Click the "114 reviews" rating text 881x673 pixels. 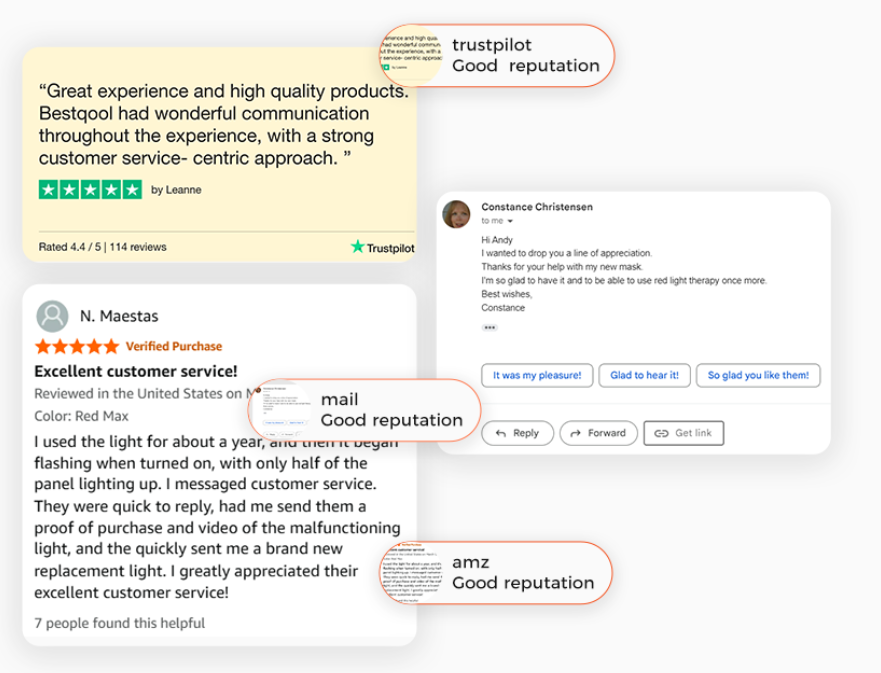(x=138, y=247)
